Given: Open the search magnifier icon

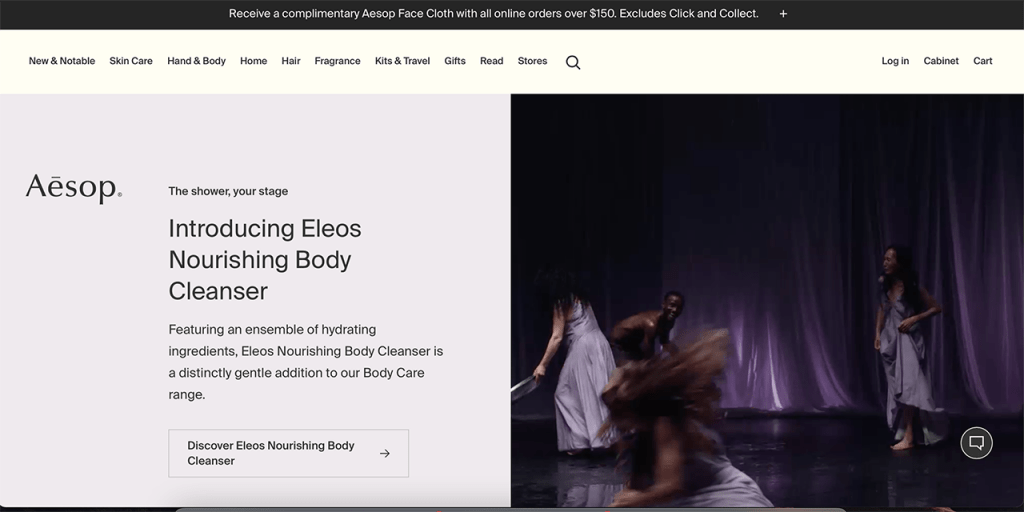Looking at the screenshot, I should (x=573, y=62).
